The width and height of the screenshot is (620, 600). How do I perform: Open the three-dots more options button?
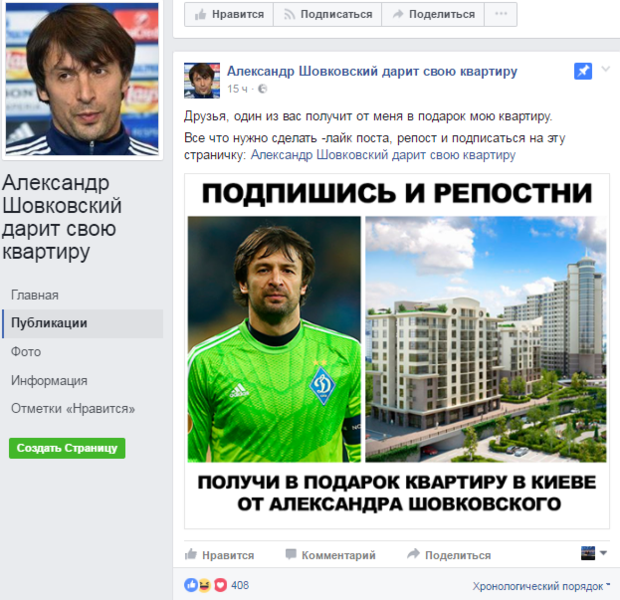(x=501, y=14)
